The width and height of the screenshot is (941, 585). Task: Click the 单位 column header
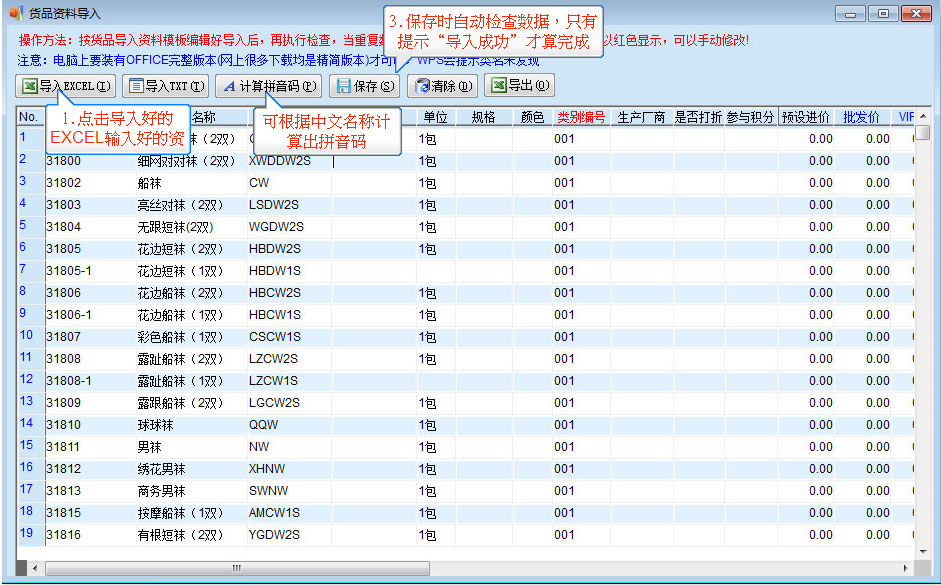[436, 117]
